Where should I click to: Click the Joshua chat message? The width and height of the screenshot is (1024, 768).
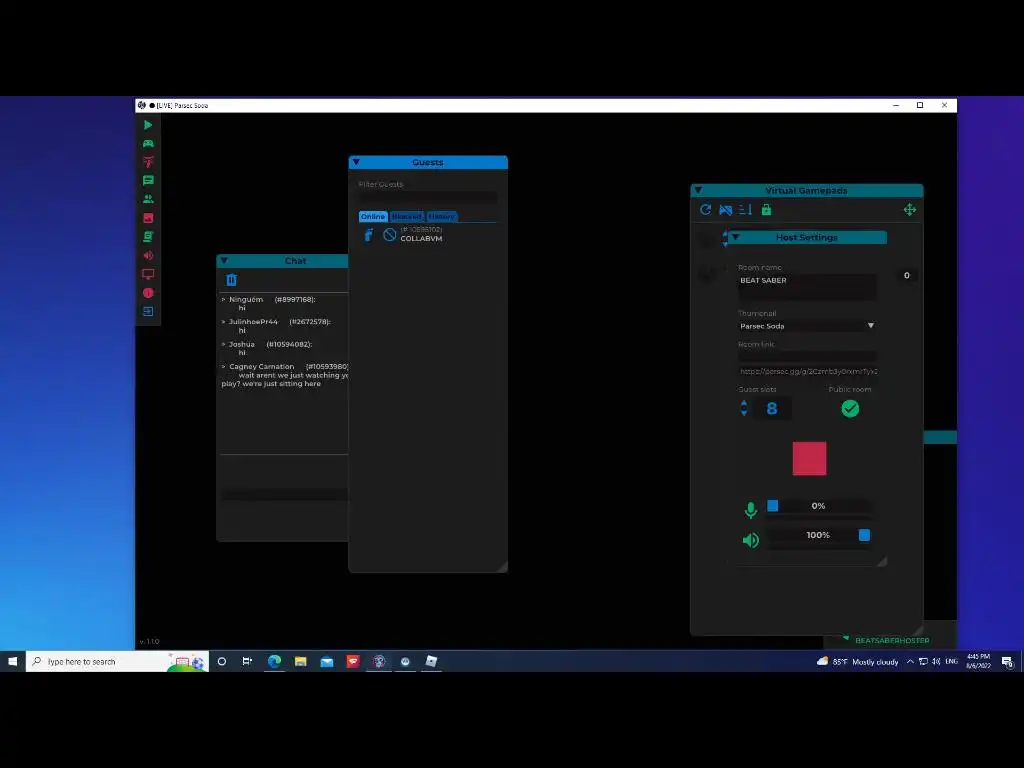[267, 348]
